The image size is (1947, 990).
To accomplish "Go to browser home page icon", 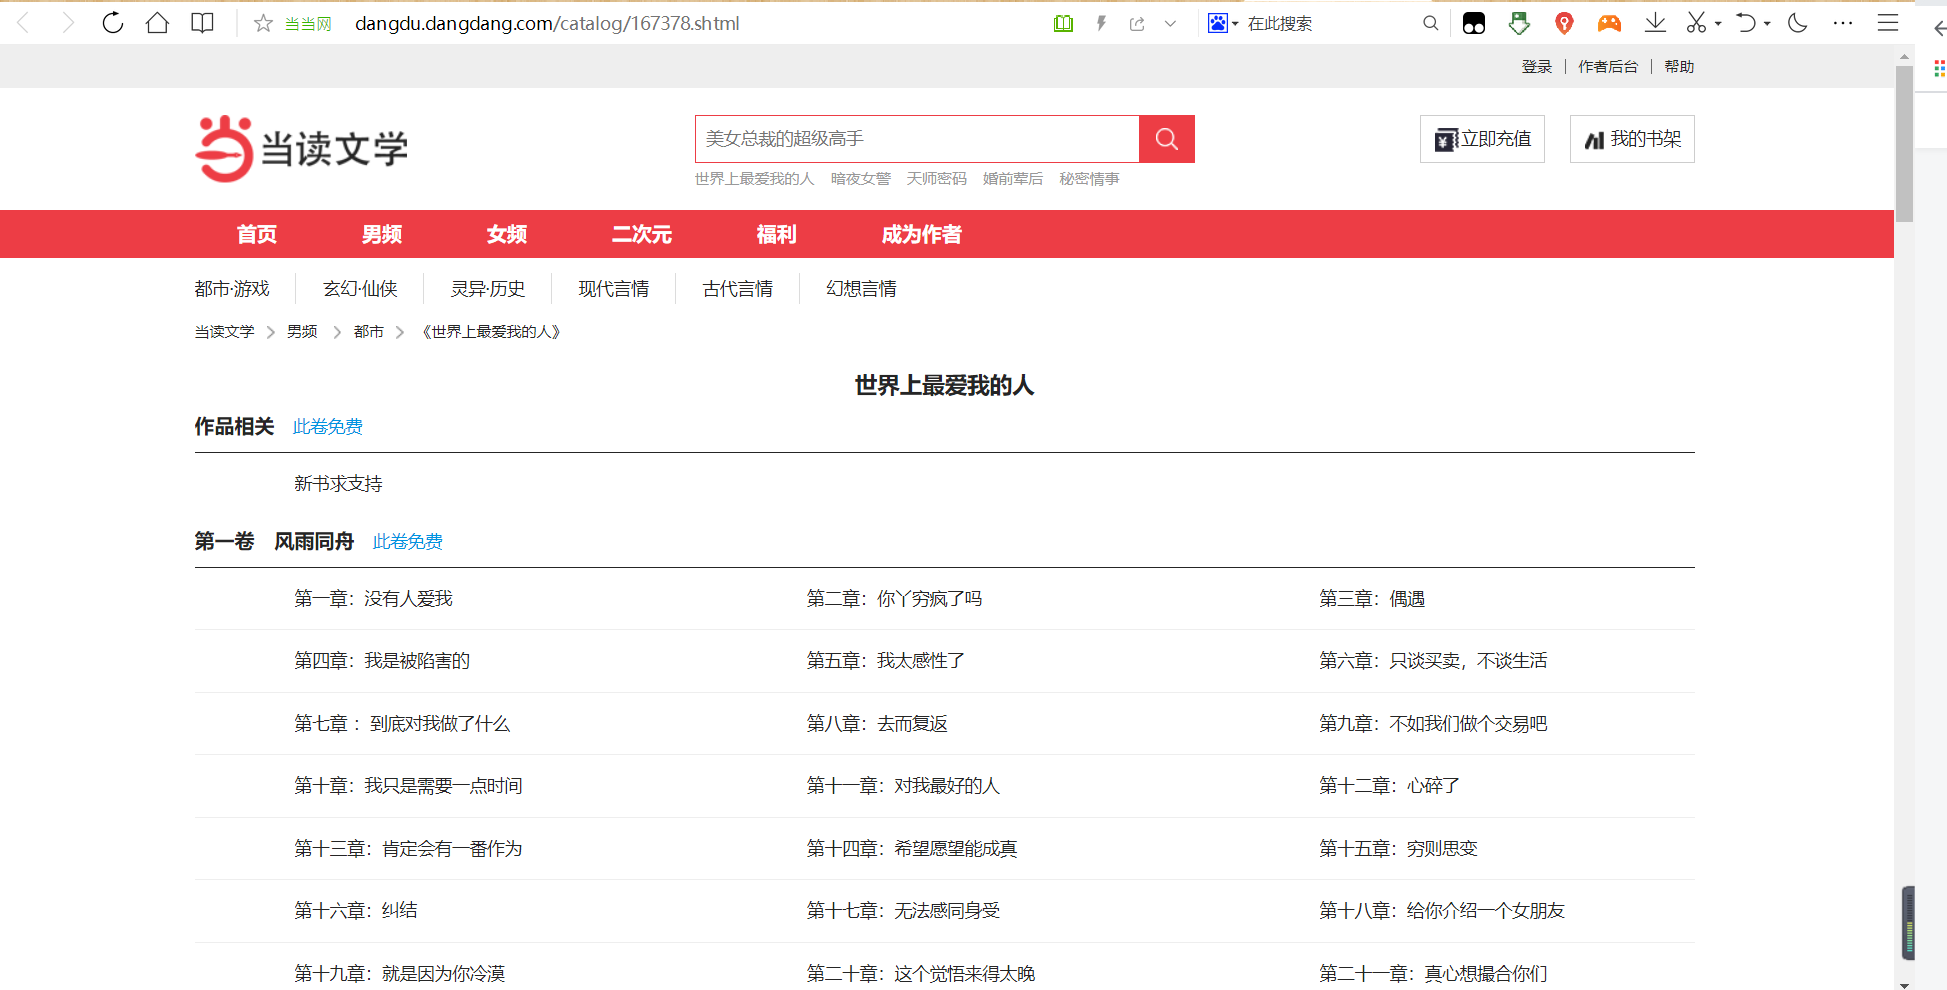I will pyautogui.click(x=157, y=23).
